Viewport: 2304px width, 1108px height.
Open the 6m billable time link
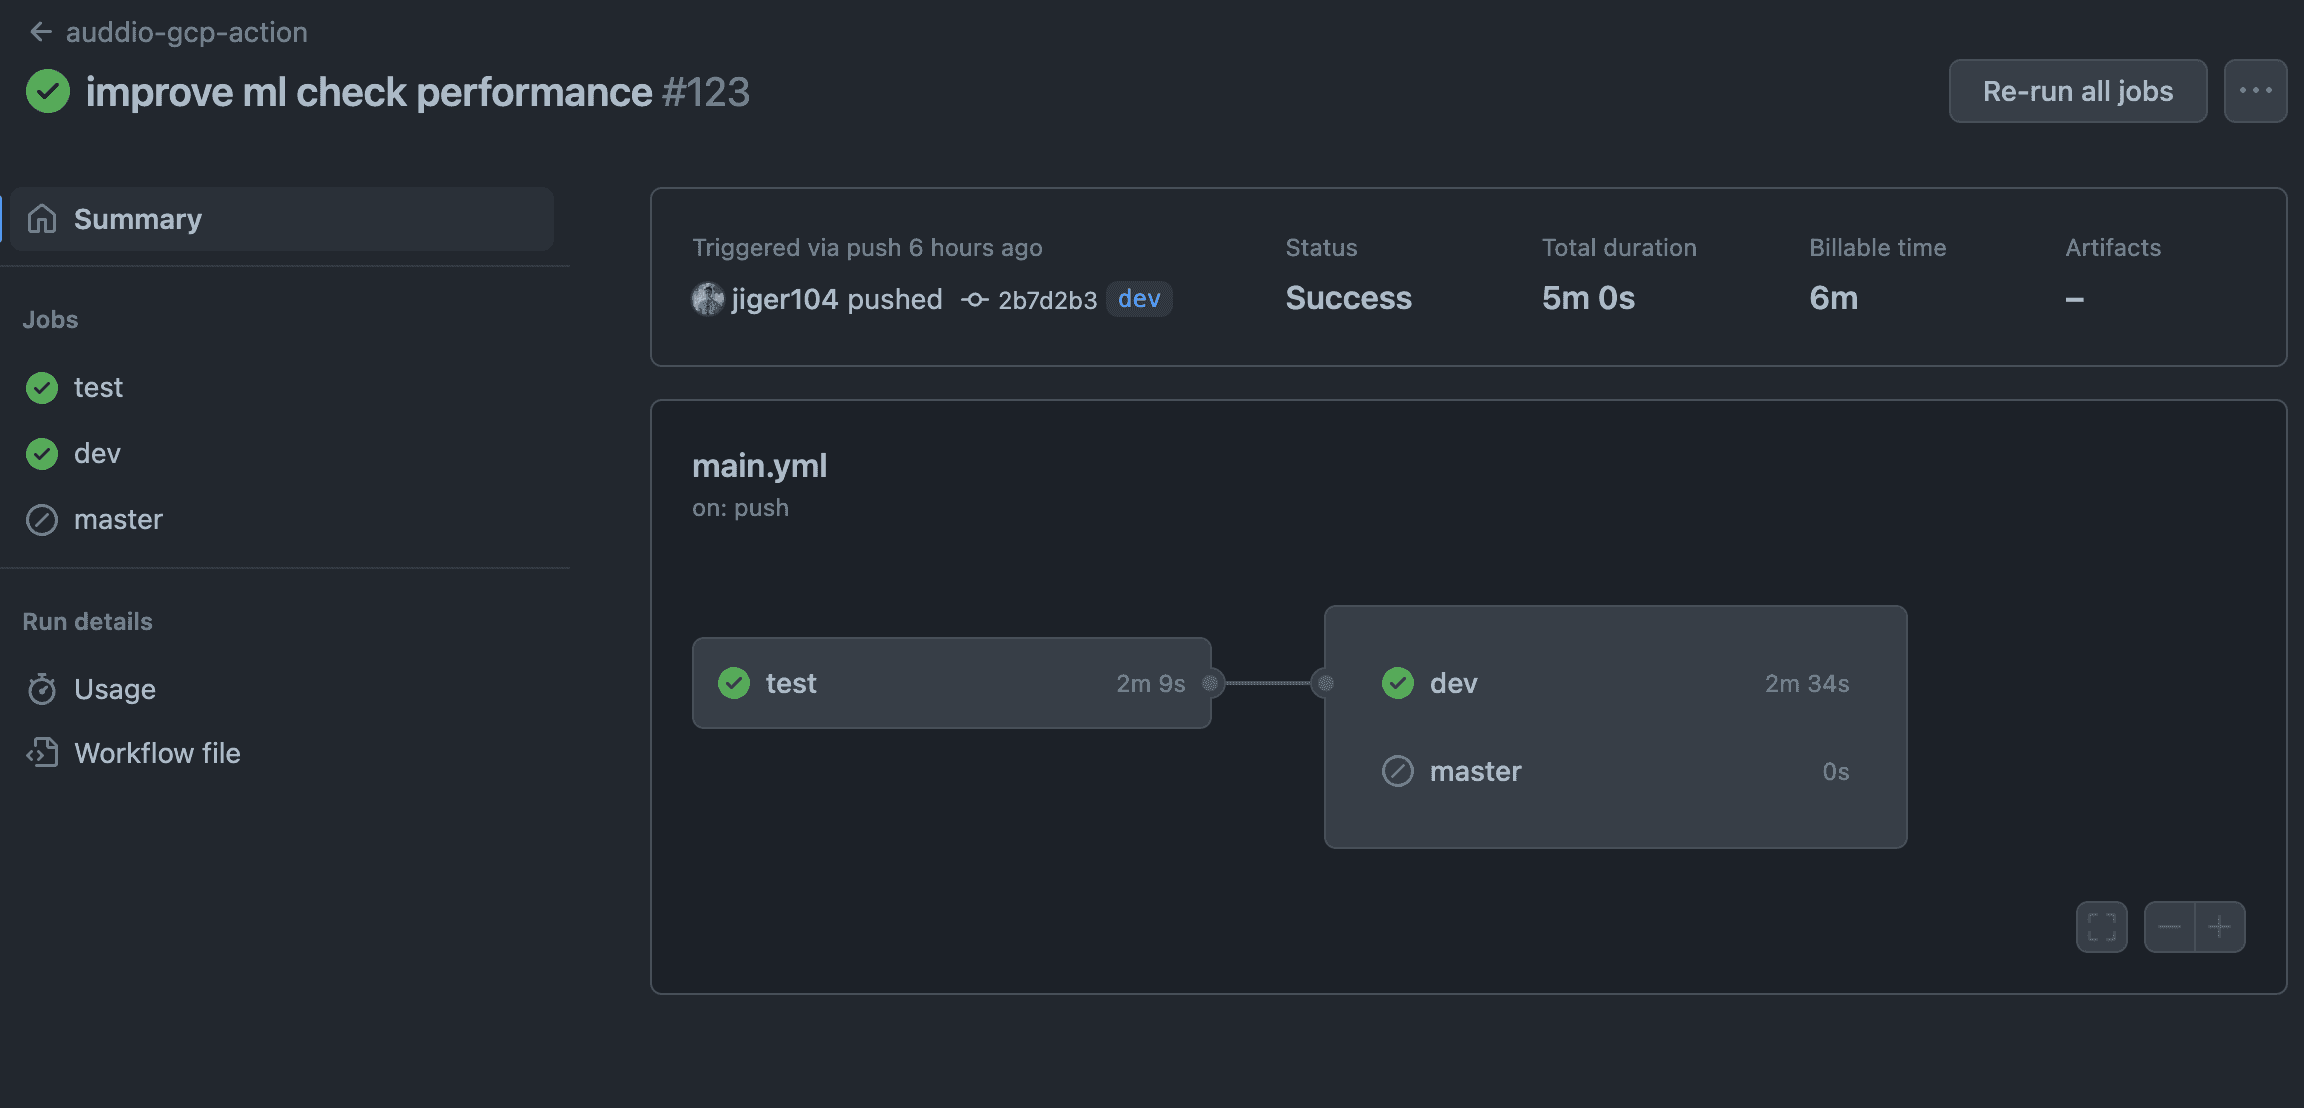(x=1833, y=298)
